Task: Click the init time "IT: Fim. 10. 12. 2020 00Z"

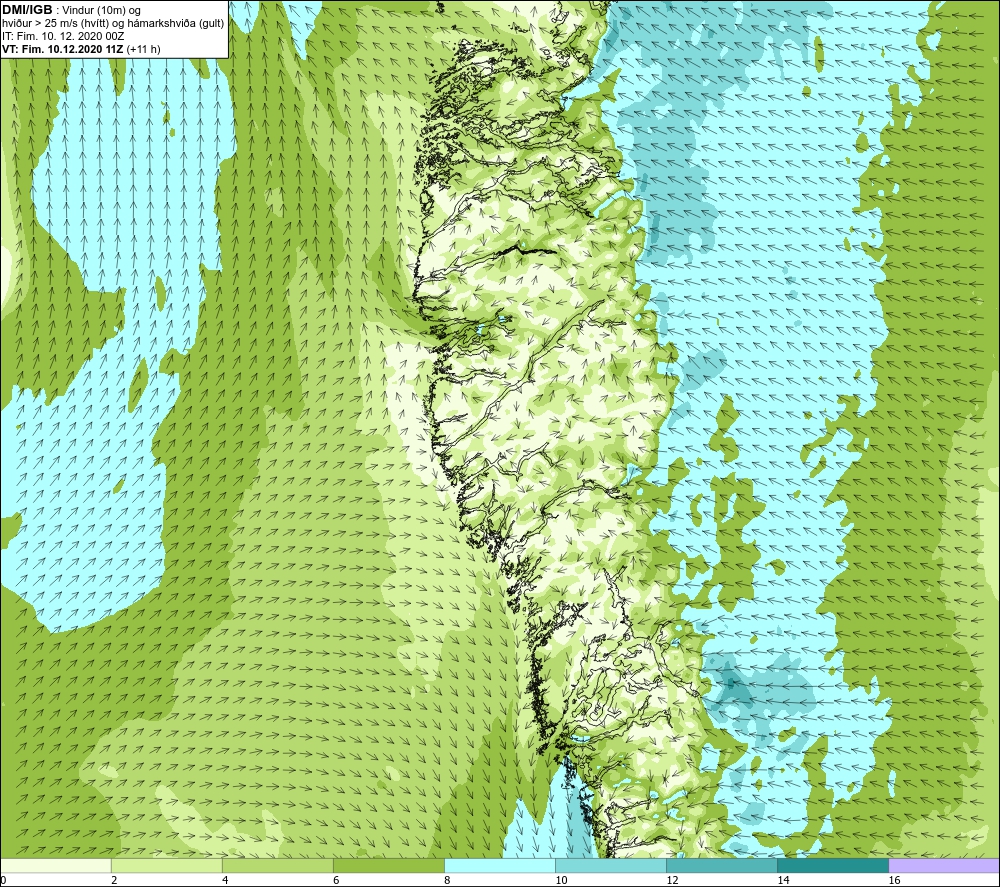Action: pos(63,36)
